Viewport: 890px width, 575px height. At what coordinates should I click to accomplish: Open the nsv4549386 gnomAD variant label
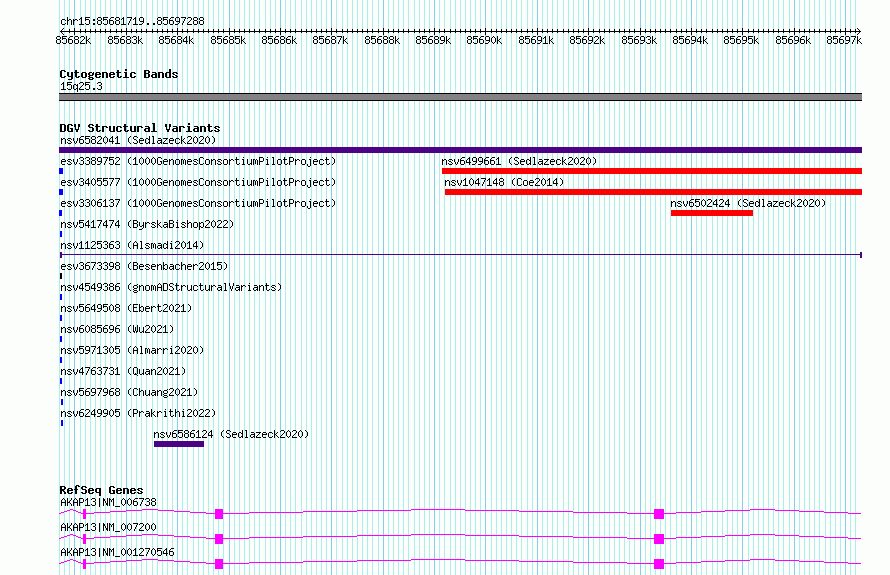coord(171,287)
